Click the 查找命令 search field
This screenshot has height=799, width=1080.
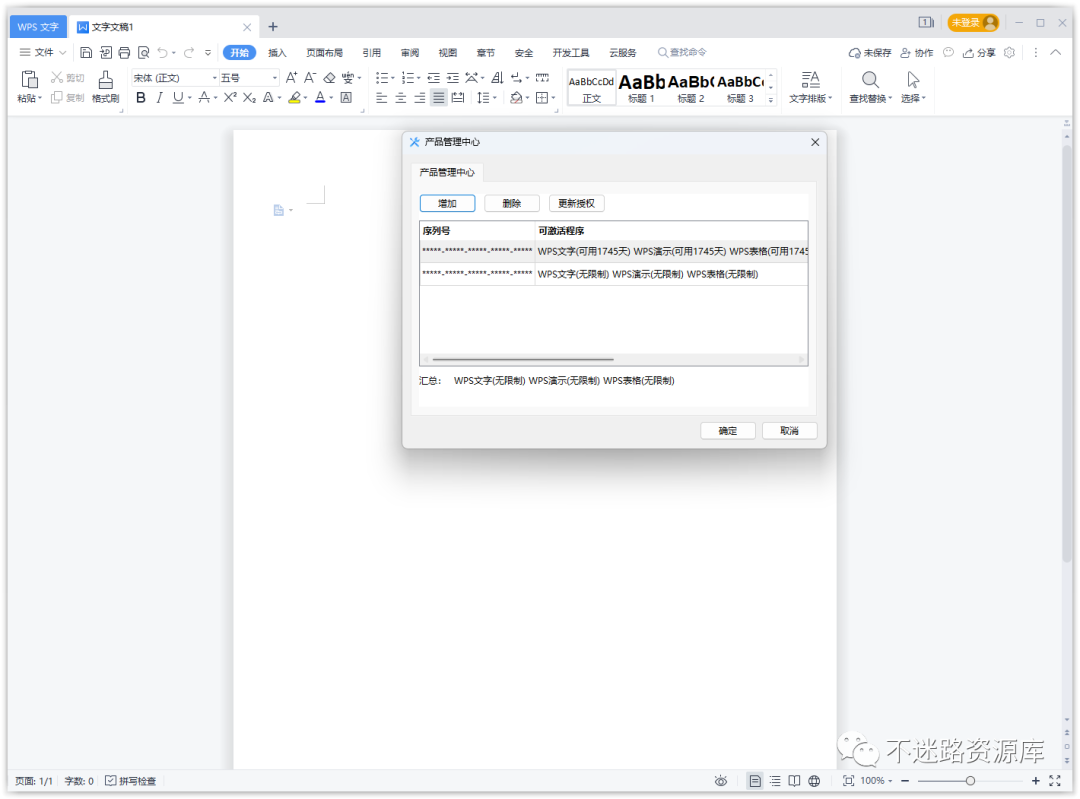tap(682, 52)
